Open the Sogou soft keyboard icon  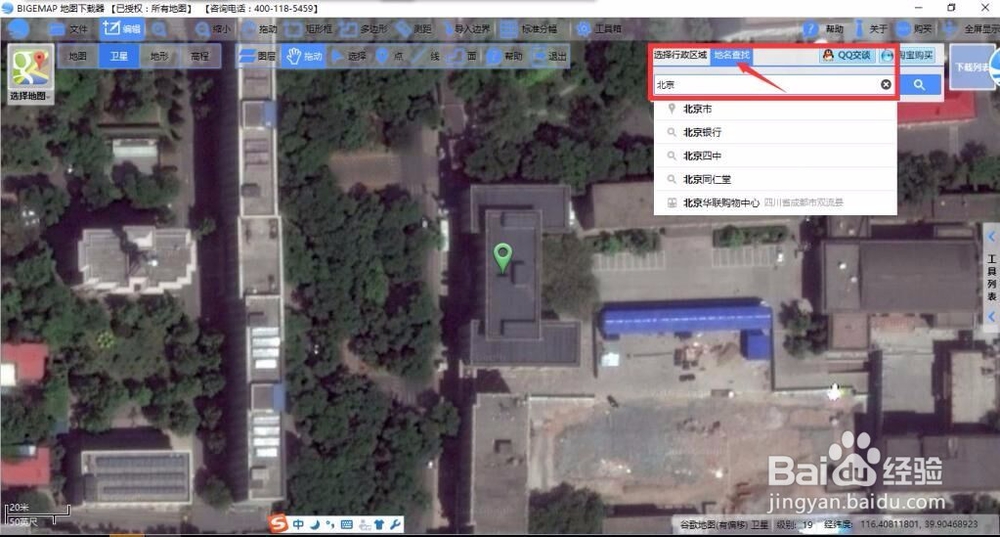coord(347,524)
